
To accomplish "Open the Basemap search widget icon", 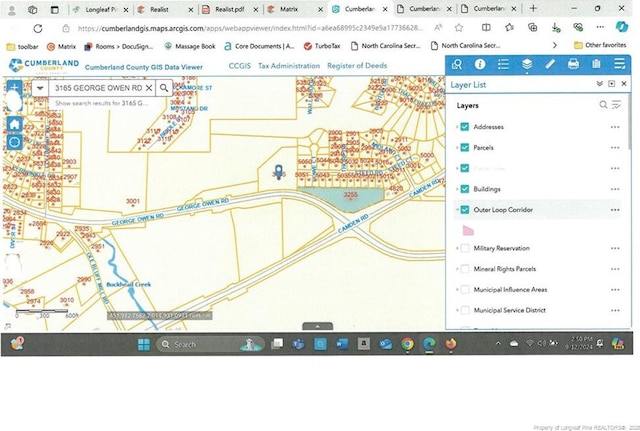I will [456, 64].
